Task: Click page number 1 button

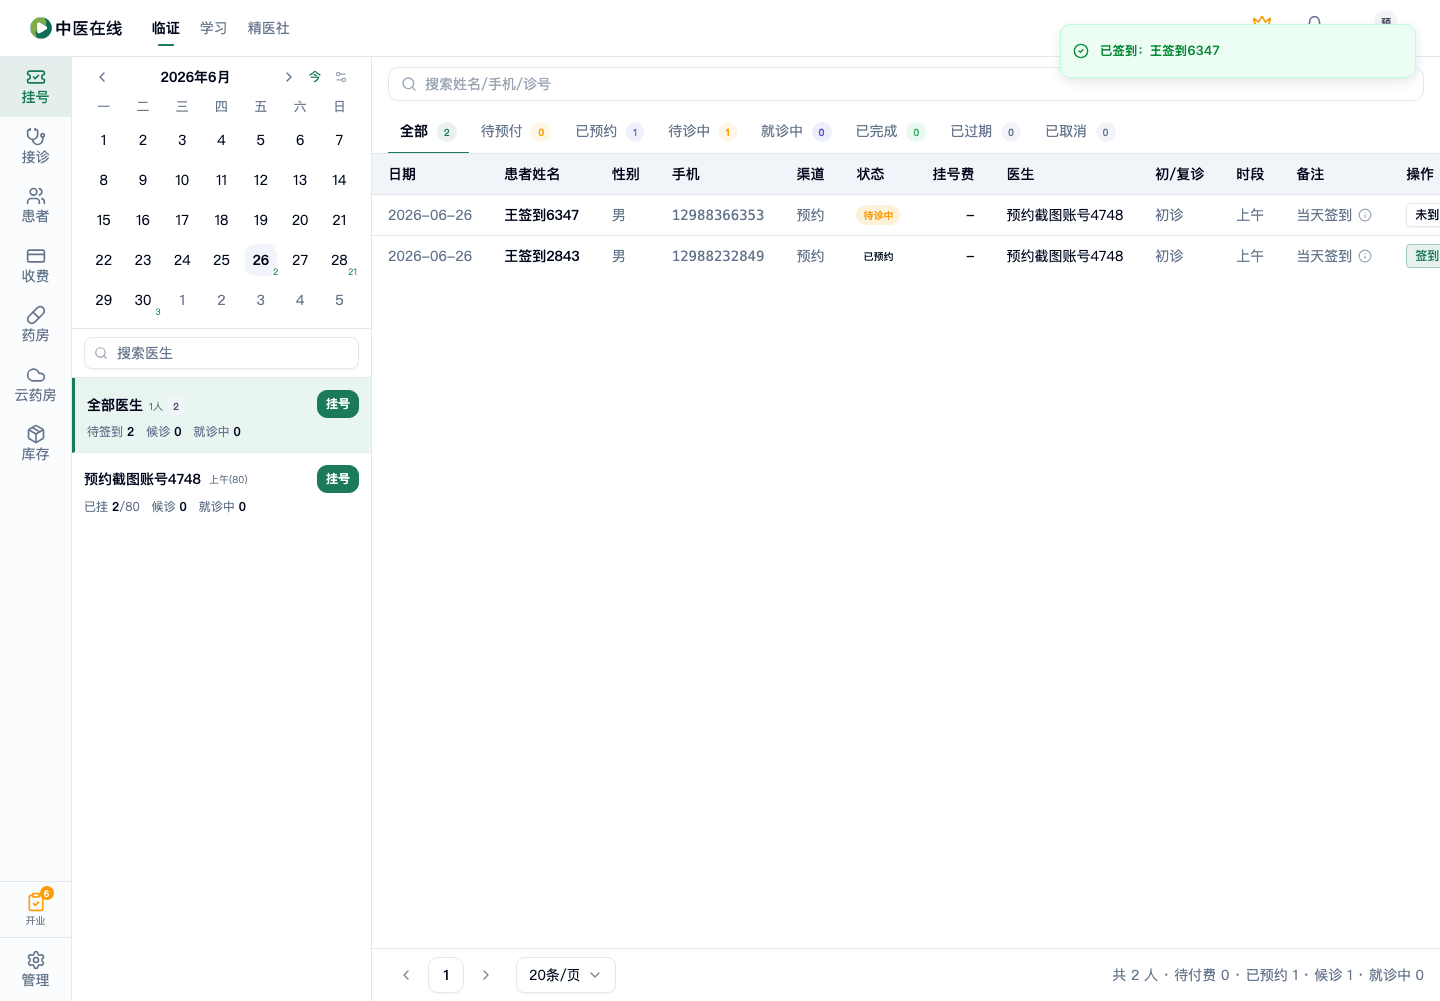Action: 446,975
